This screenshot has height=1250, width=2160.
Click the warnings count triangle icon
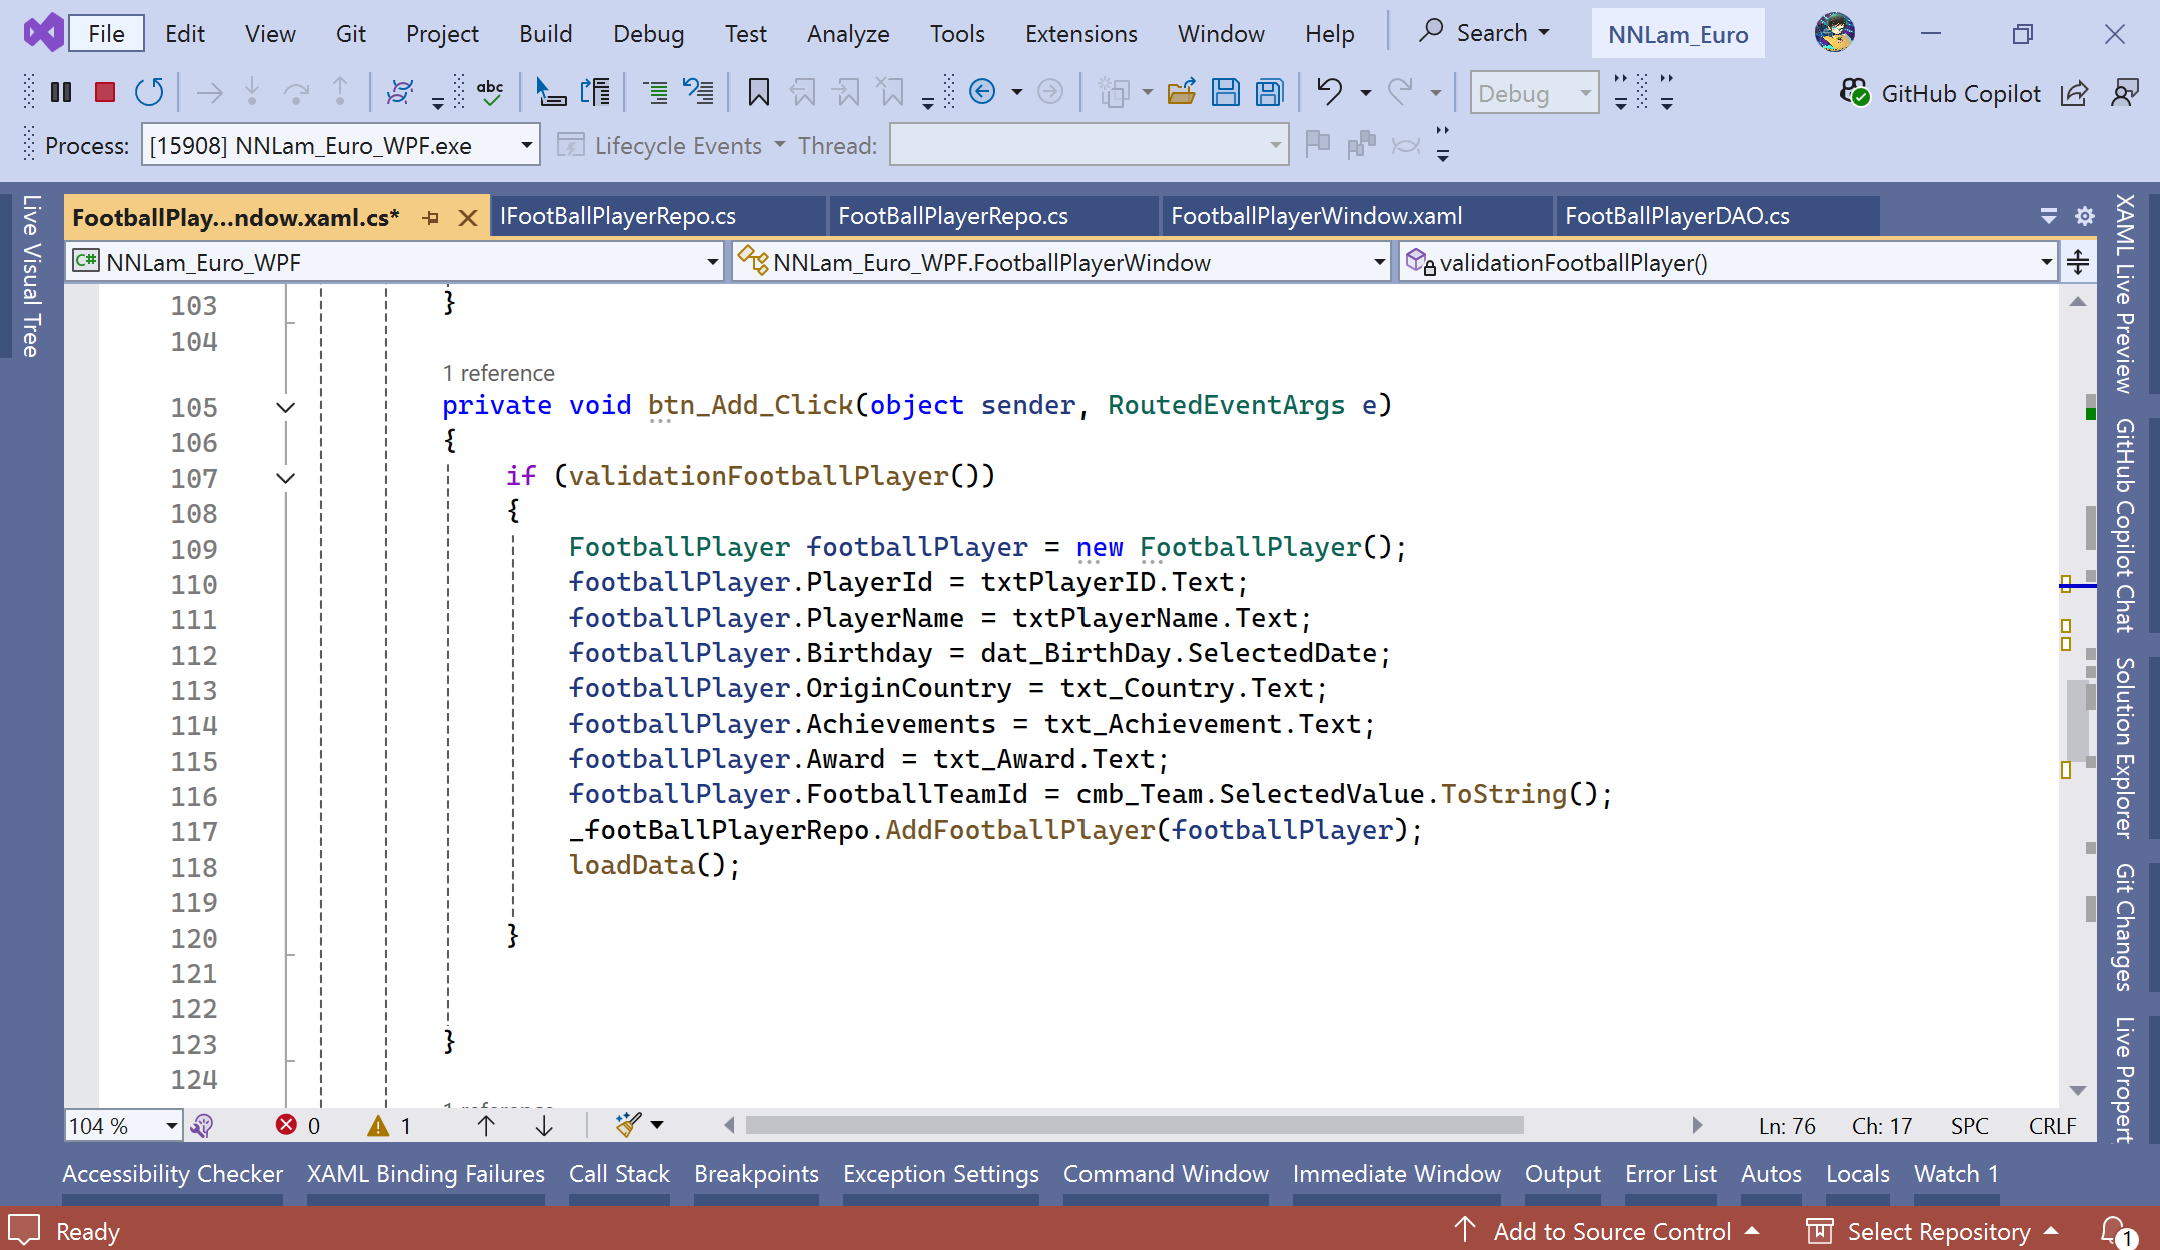(378, 1125)
